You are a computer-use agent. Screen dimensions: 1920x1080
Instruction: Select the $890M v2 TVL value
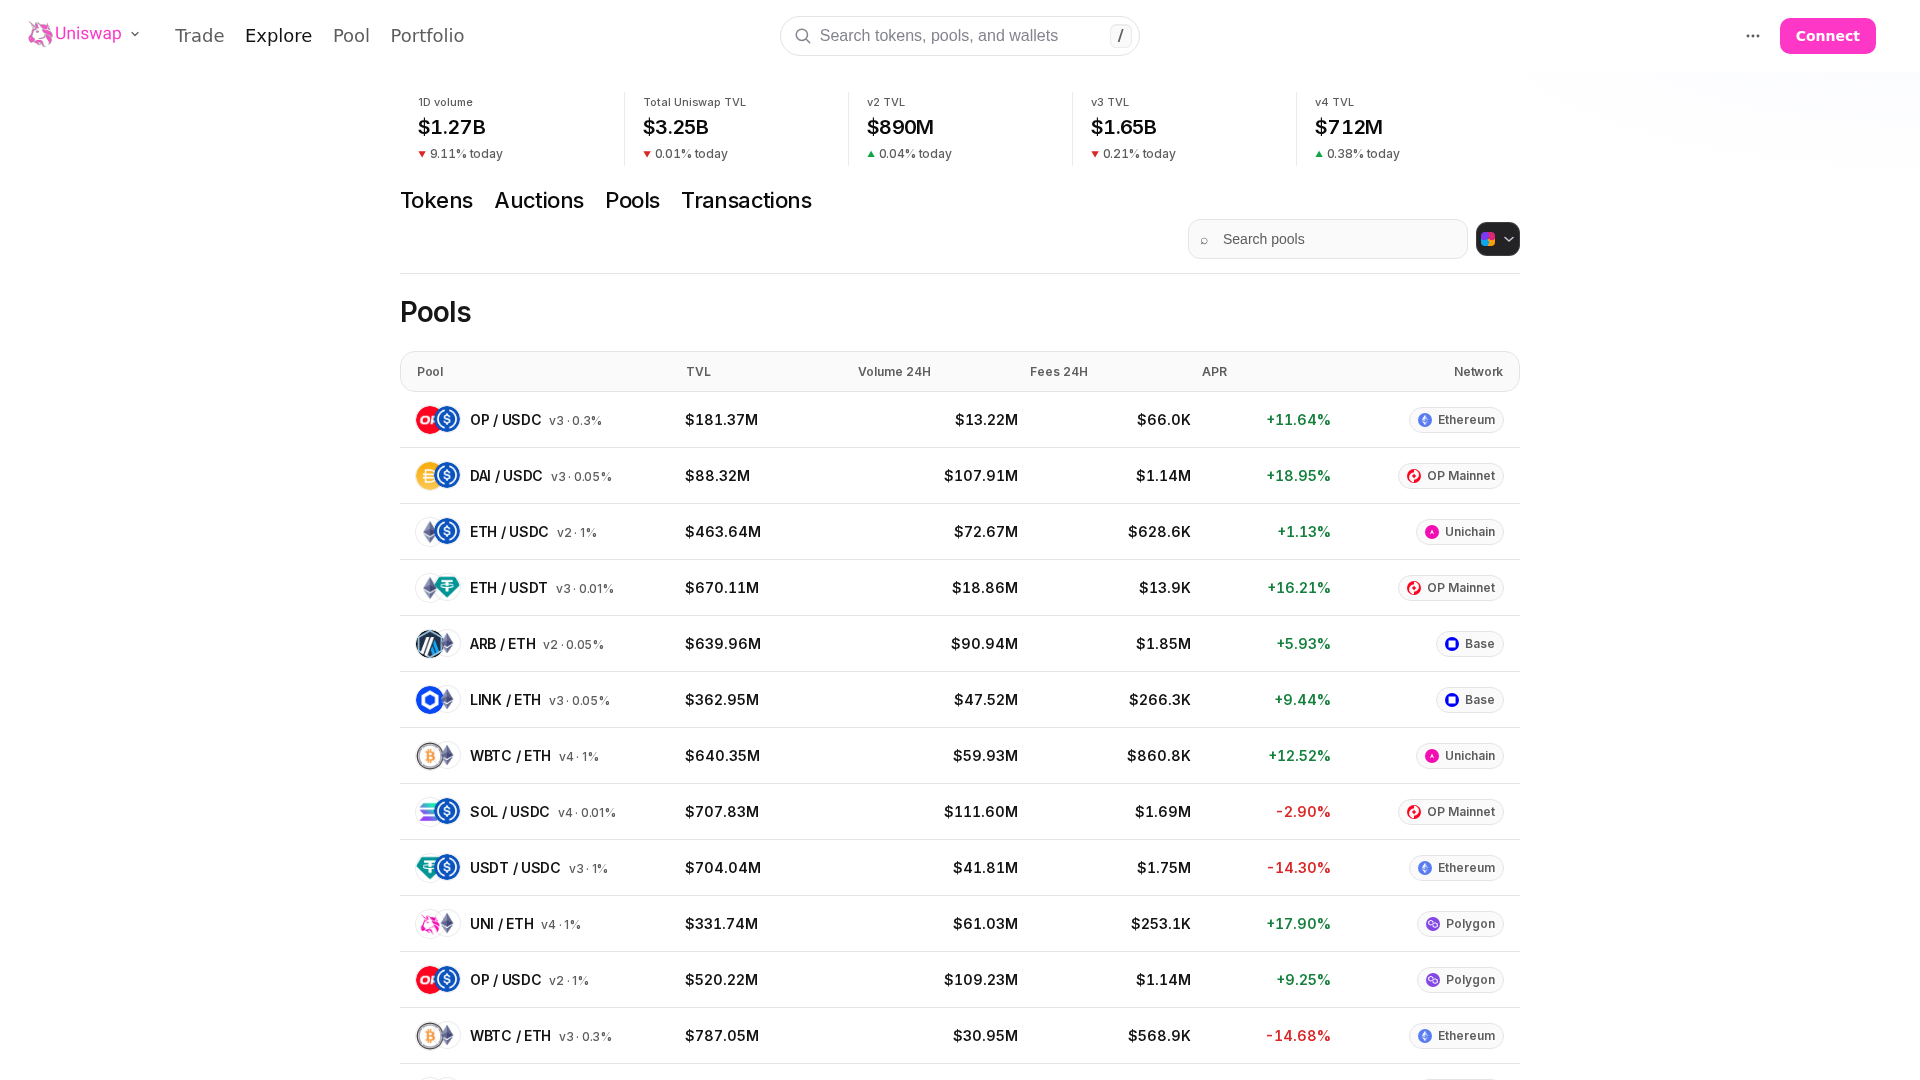[900, 127]
